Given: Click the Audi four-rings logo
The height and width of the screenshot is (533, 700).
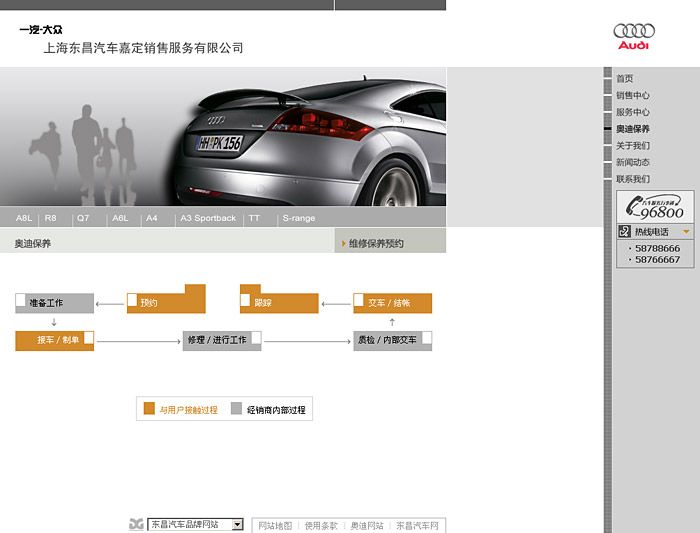Looking at the screenshot, I should tap(634, 31).
